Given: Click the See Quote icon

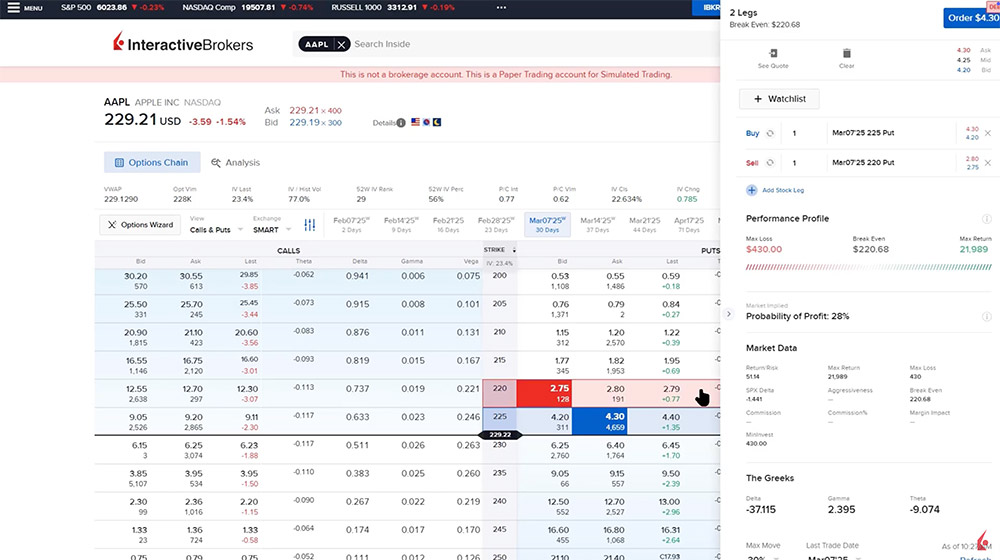Looking at the screenshot, I should [773, 53].
